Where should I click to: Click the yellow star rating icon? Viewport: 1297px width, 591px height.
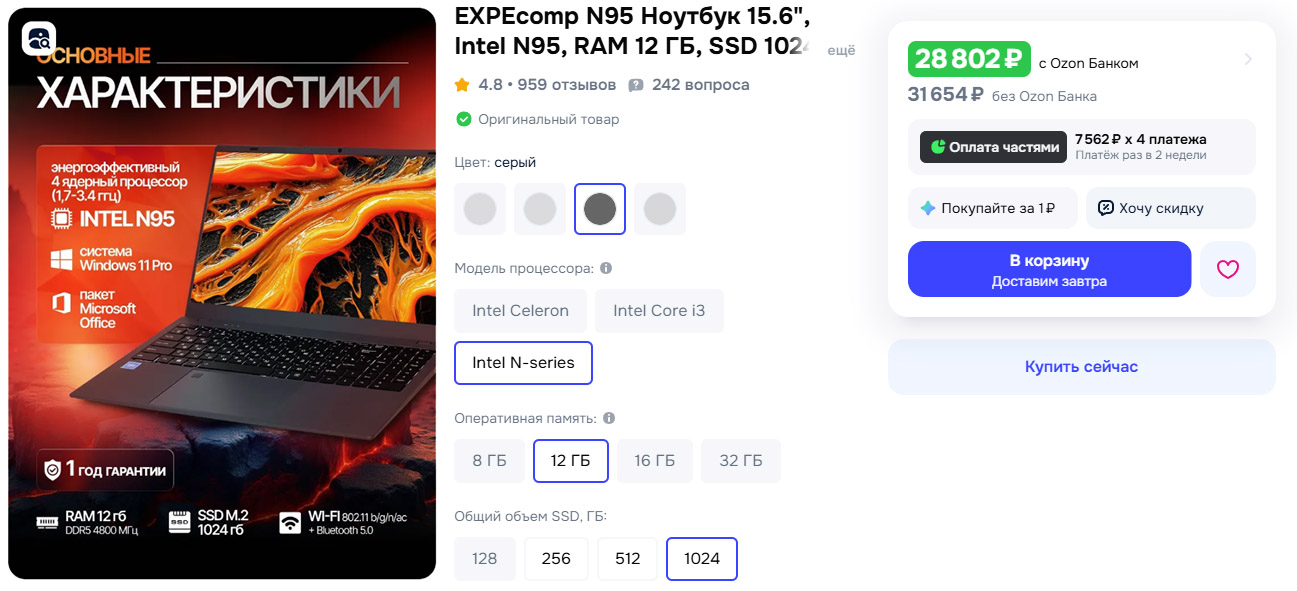coord(462,85)
